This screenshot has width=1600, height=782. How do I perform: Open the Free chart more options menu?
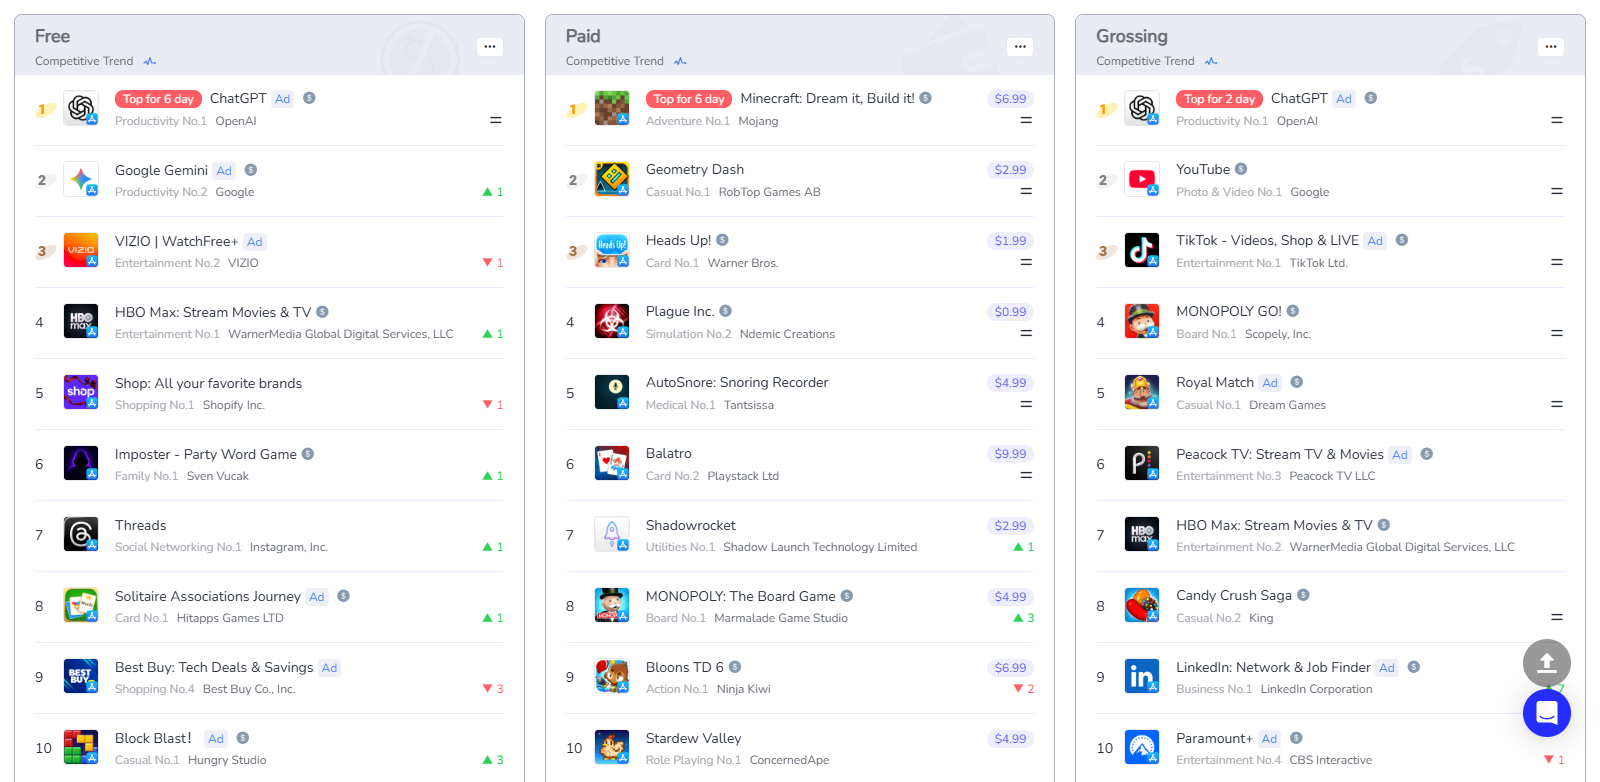pos(489,46)
